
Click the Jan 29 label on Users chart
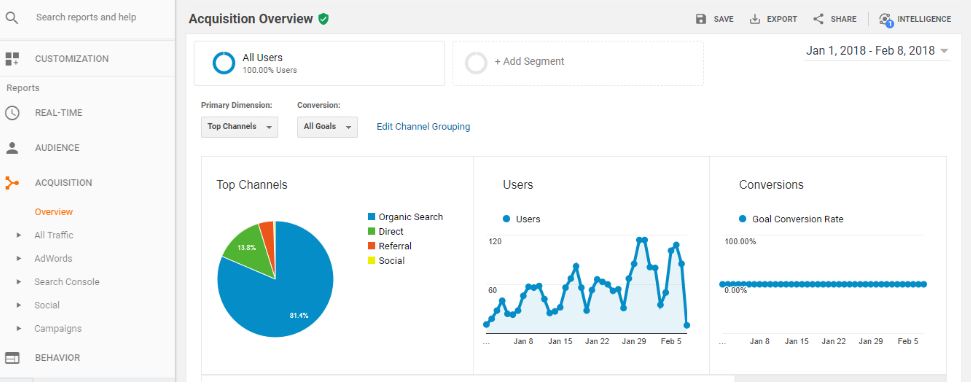(x=634, y=341)
